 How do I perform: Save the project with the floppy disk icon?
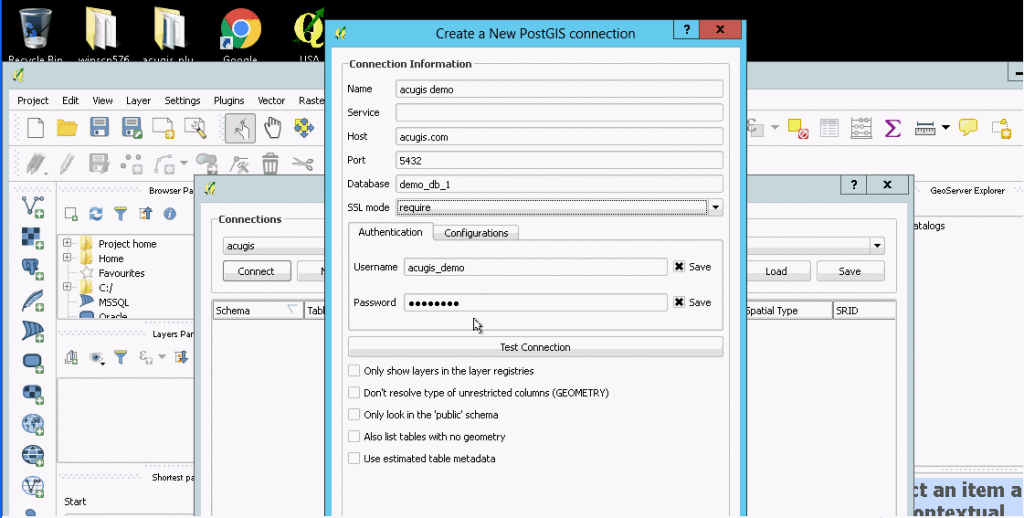99,127
